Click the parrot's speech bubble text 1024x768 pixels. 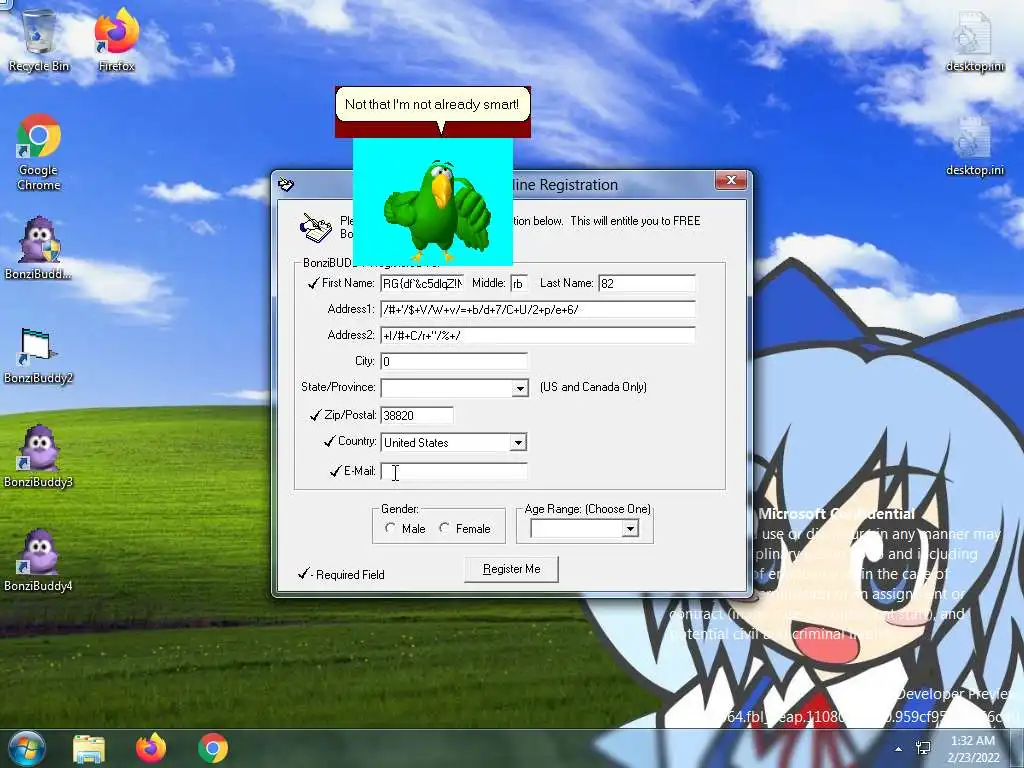(432, 104)
